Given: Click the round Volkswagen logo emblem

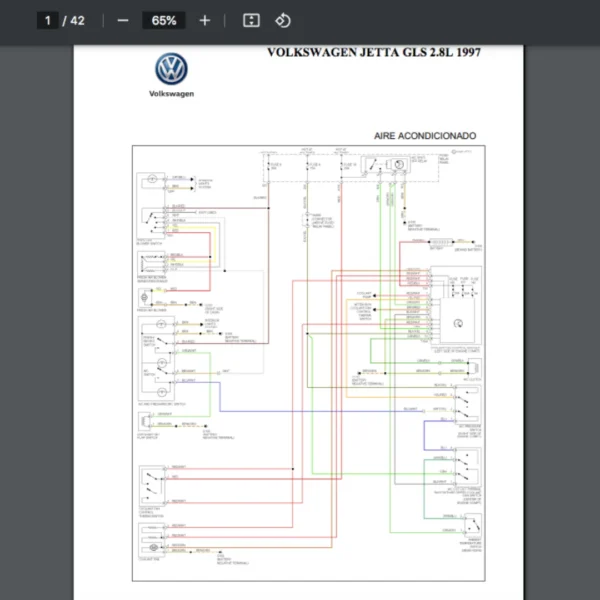Looking at the screenshot, I should click(171, 69).
